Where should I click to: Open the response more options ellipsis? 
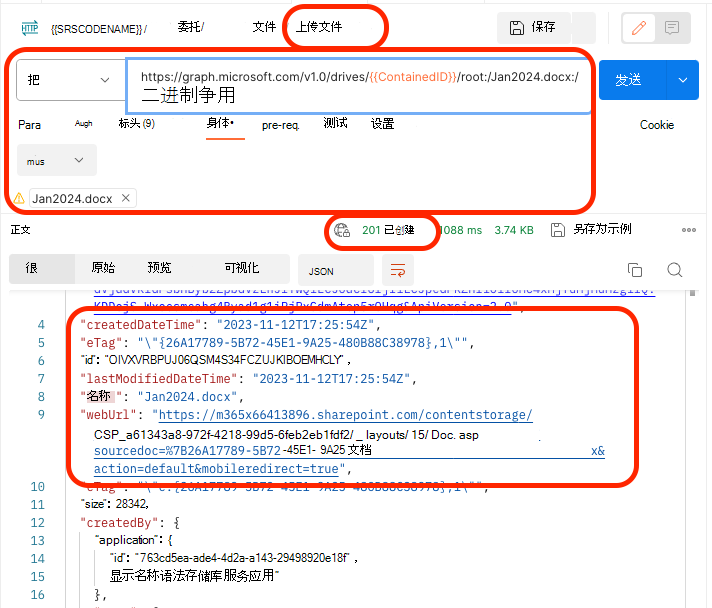point(689,230)
